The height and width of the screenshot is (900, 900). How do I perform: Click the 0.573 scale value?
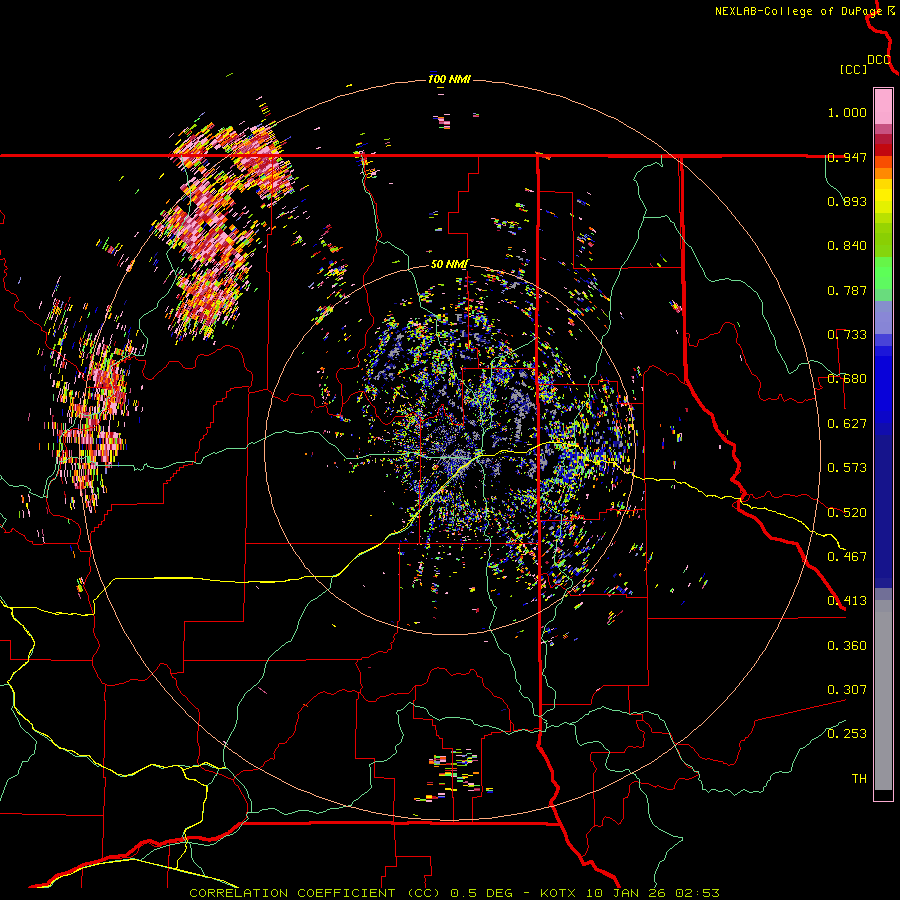[x=847, y=468]
